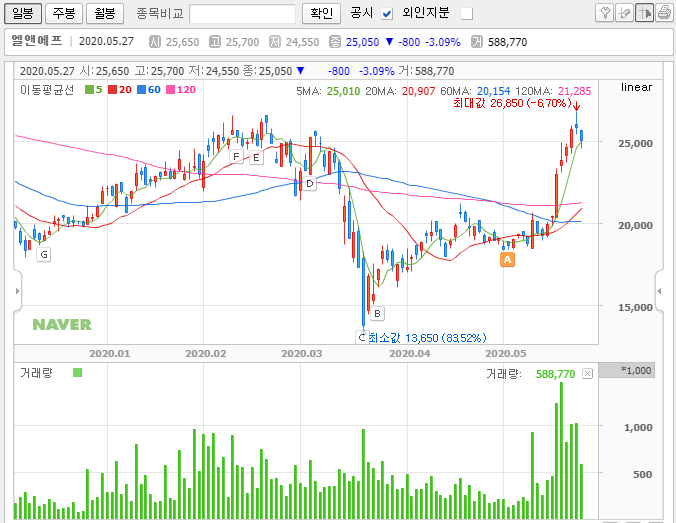Click the green 거래량 legend swatch
Viewport: 676px width, 523px height.
pos(78,373)
